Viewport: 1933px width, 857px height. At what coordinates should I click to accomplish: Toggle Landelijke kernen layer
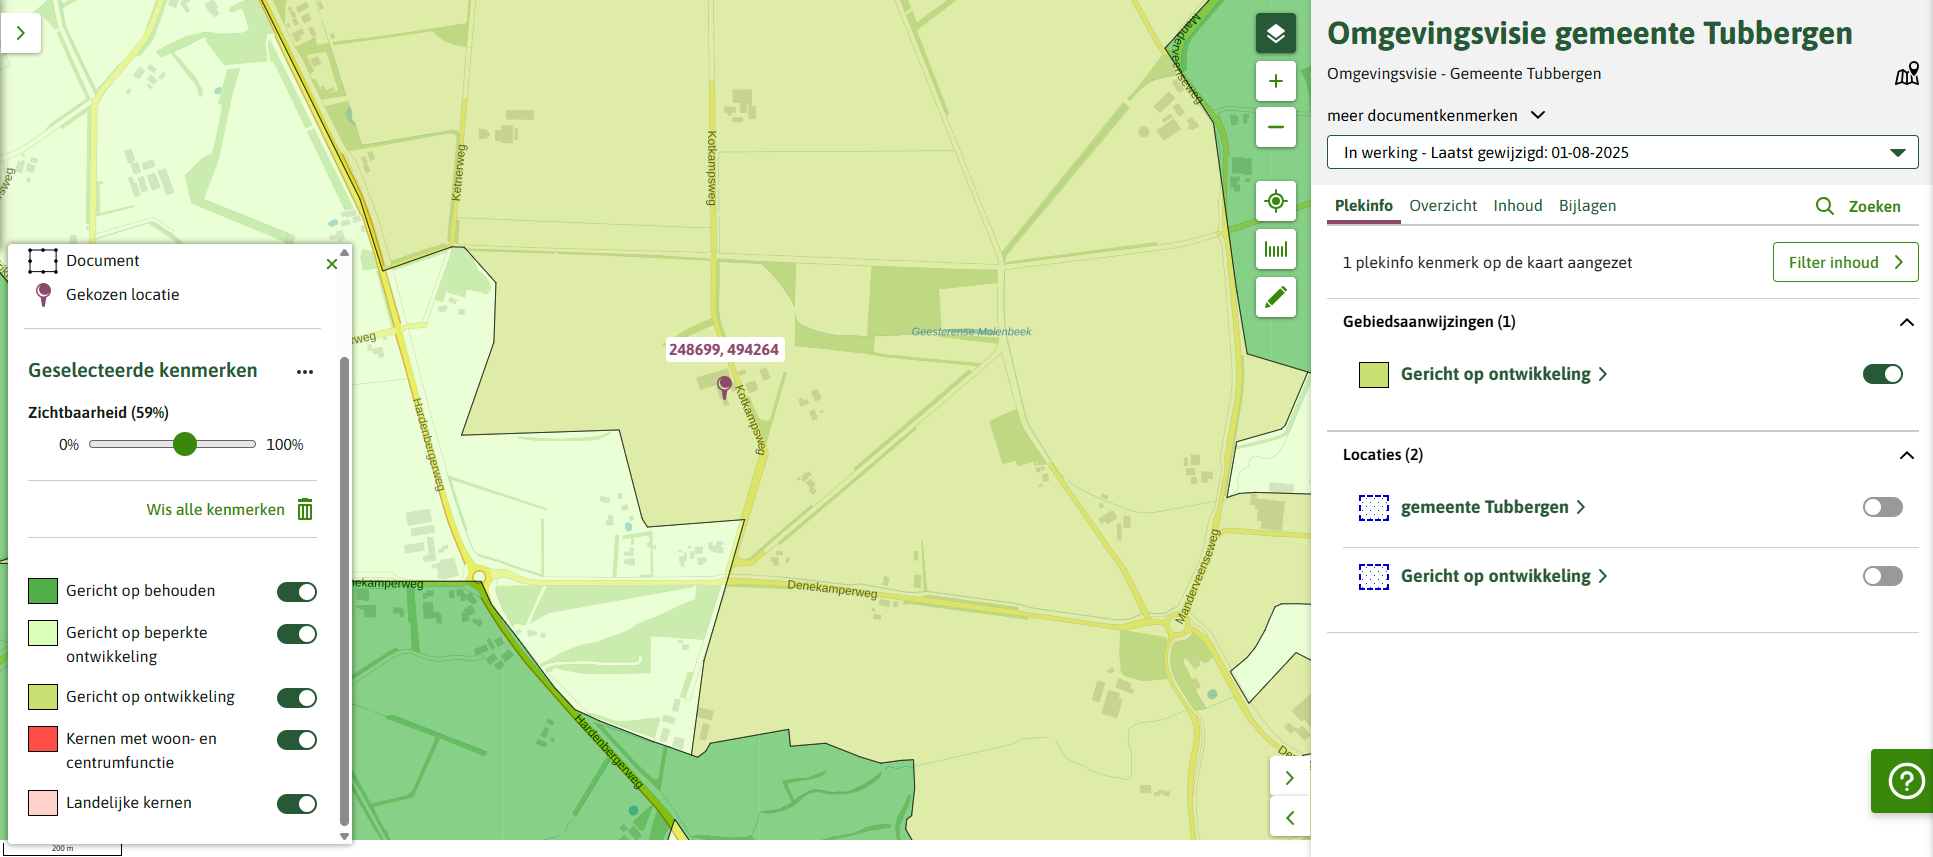[297, 804]
